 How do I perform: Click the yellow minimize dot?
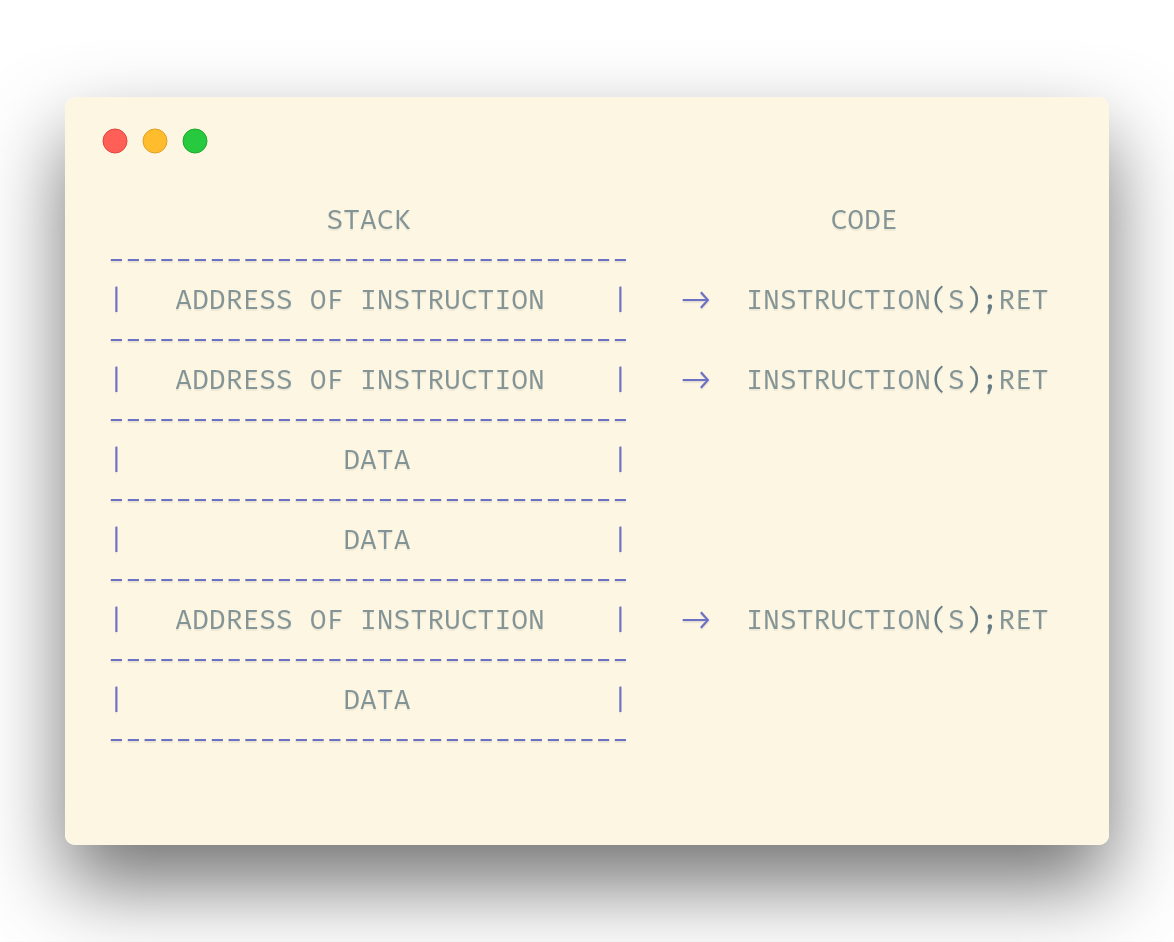pos(155,141)
